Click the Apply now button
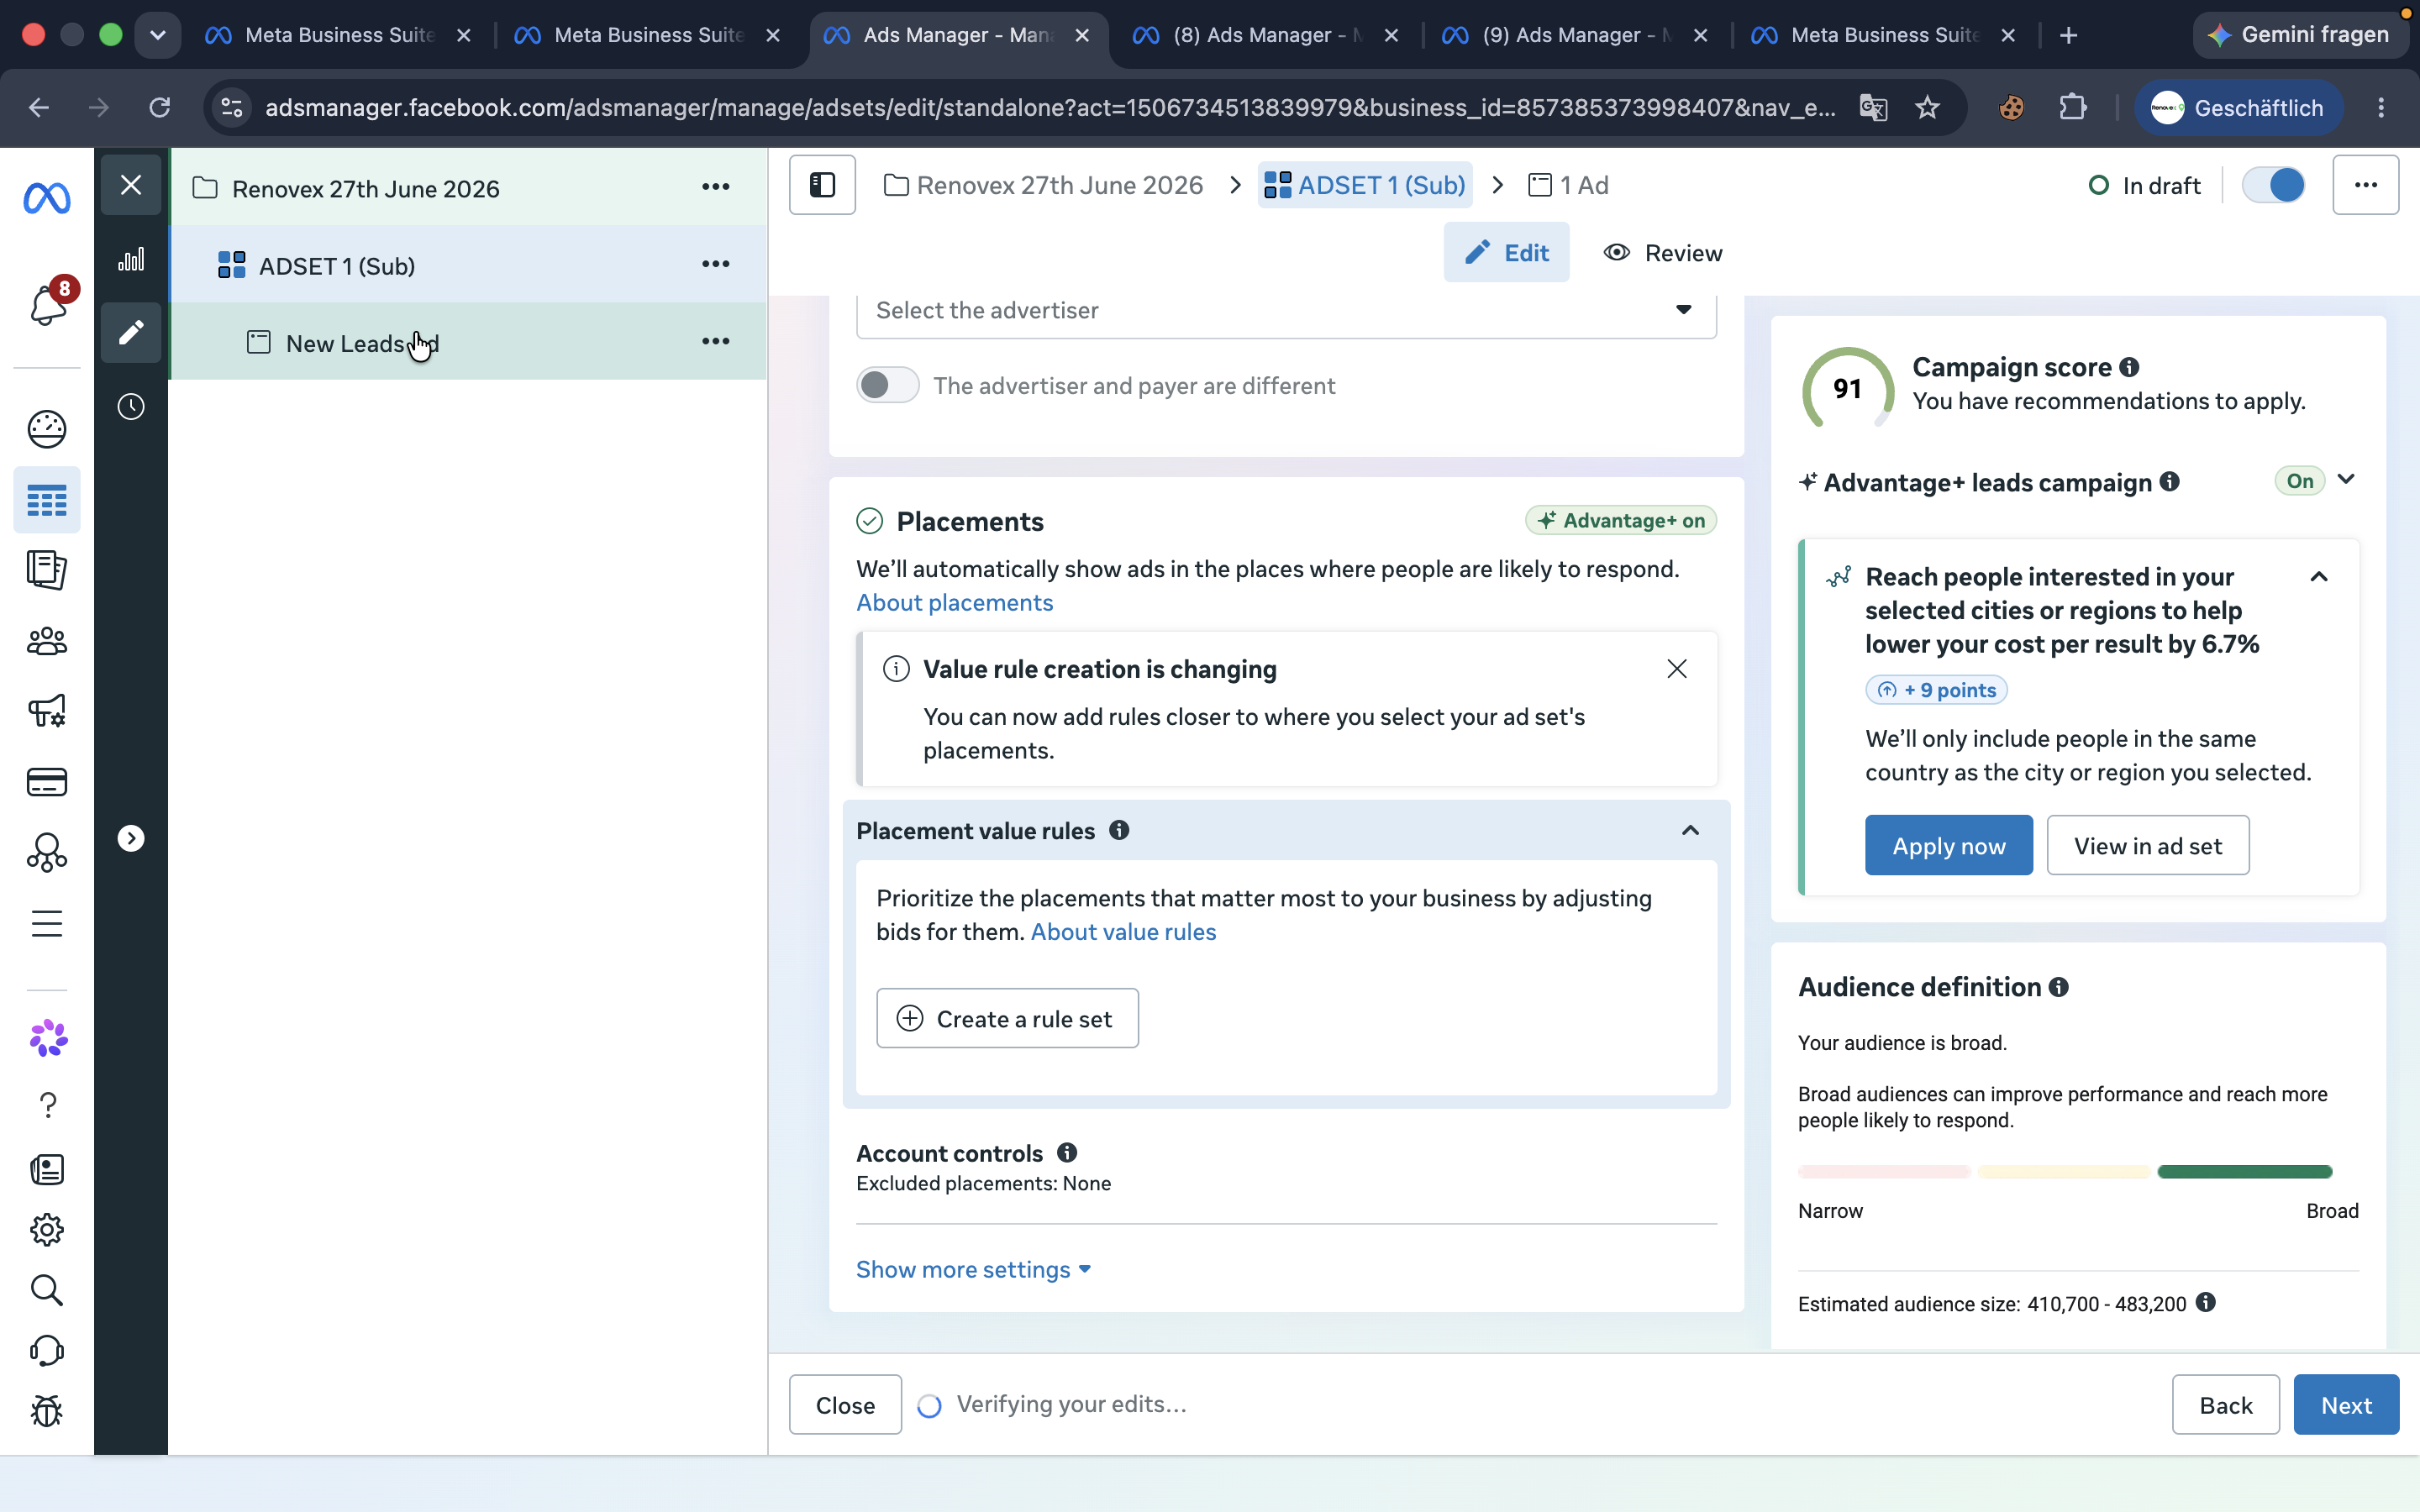This screenshot has height=1512, width=2420. pos(1948,845)
